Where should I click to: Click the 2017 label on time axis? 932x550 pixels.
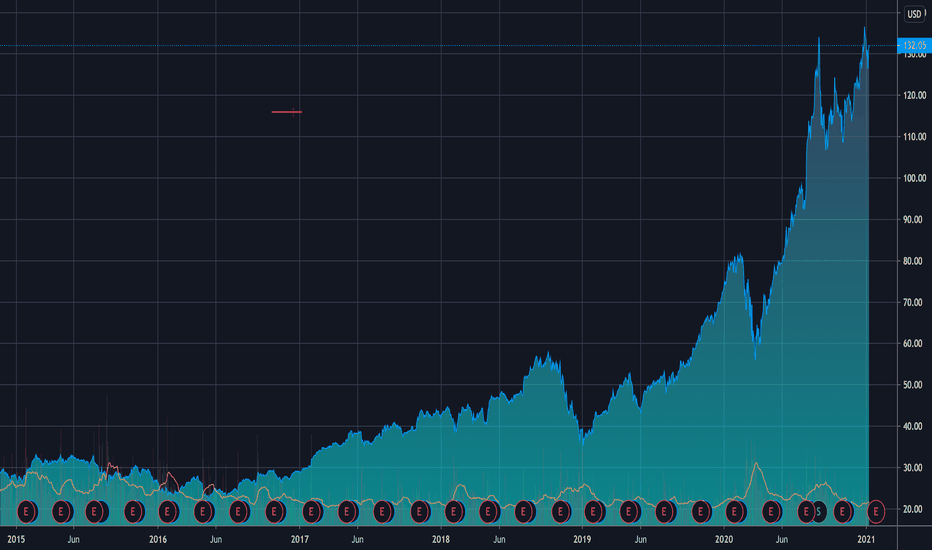tap(300, 539)
